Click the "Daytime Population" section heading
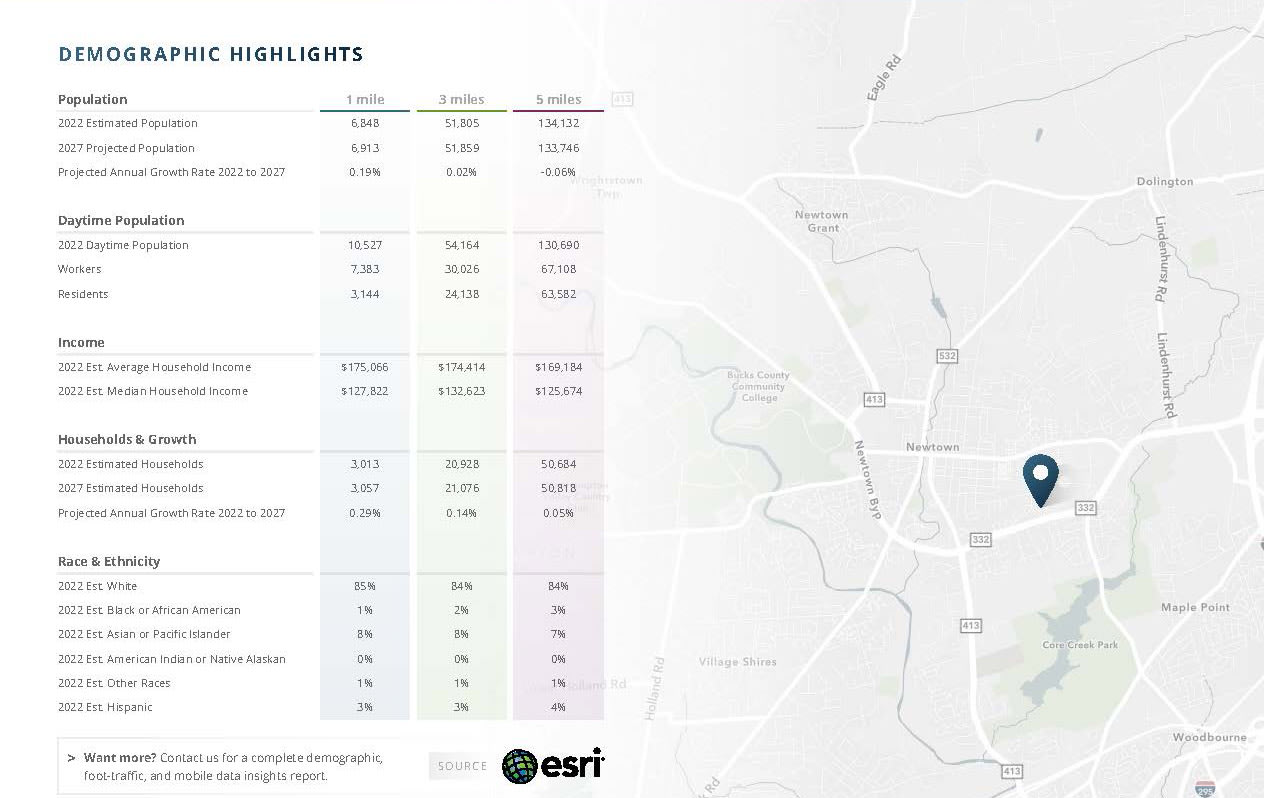 point(121,220)
